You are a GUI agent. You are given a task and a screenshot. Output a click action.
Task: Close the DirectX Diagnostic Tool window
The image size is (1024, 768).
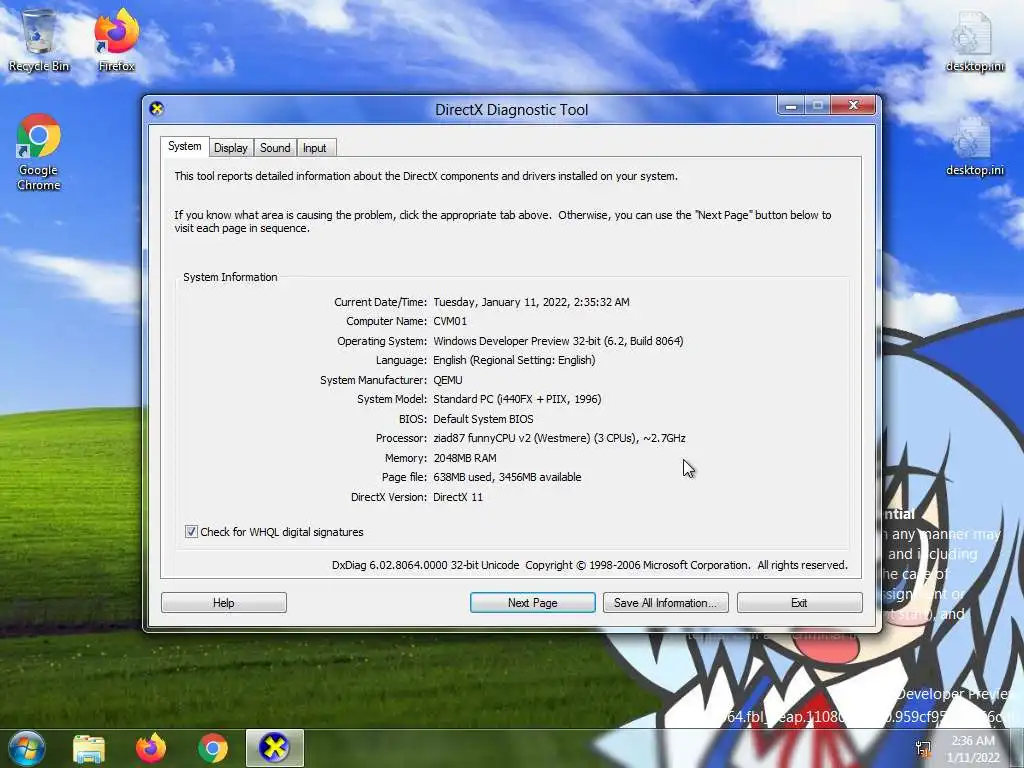853,105
